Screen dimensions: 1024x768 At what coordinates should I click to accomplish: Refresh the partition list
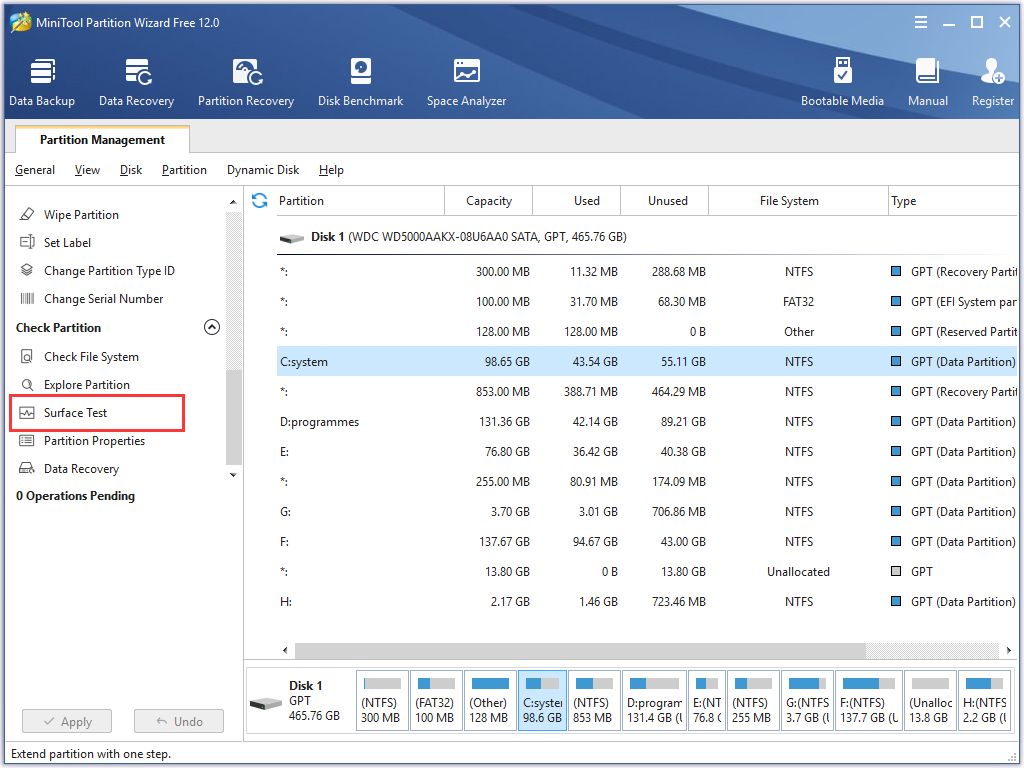(260, 200)
